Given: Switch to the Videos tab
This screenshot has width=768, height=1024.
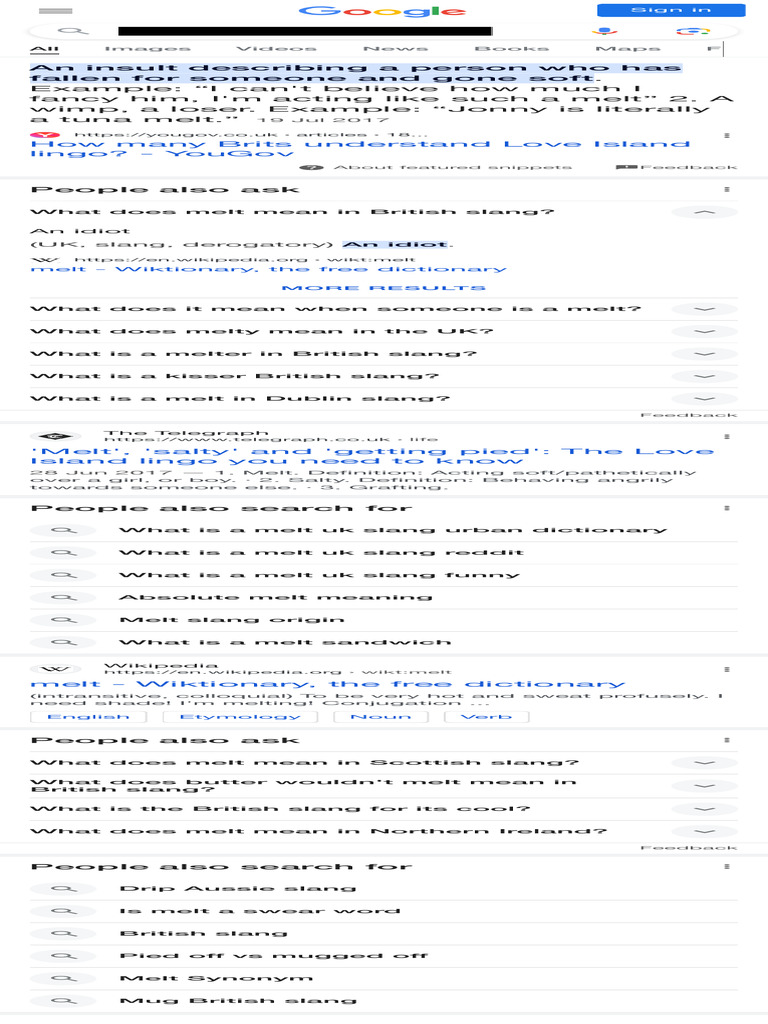Looking at the screenshot, I should (276, 48).
